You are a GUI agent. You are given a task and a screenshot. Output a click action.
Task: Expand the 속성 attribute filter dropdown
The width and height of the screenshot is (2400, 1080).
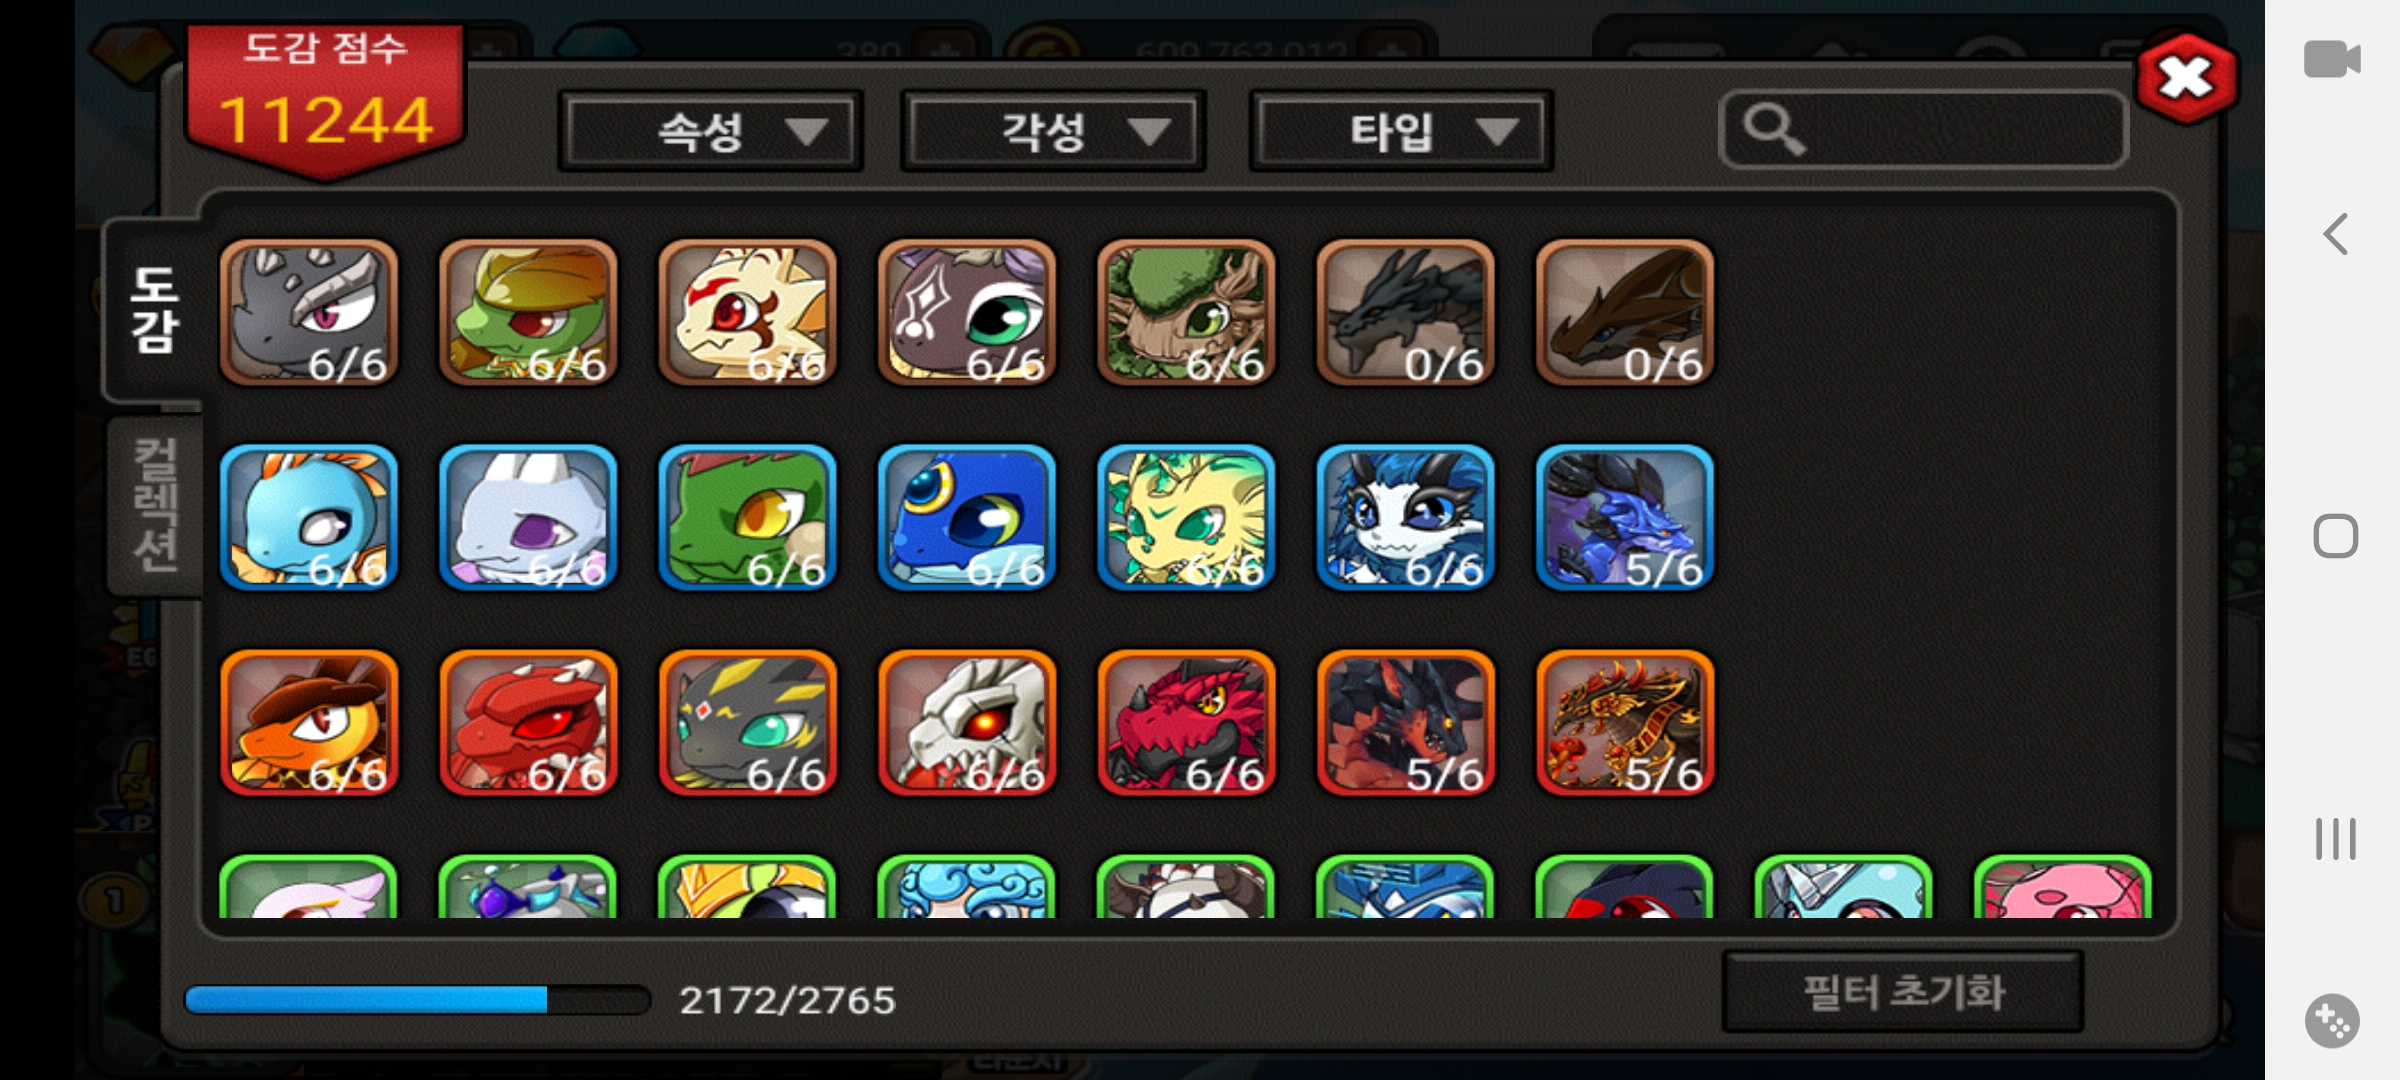710,131
